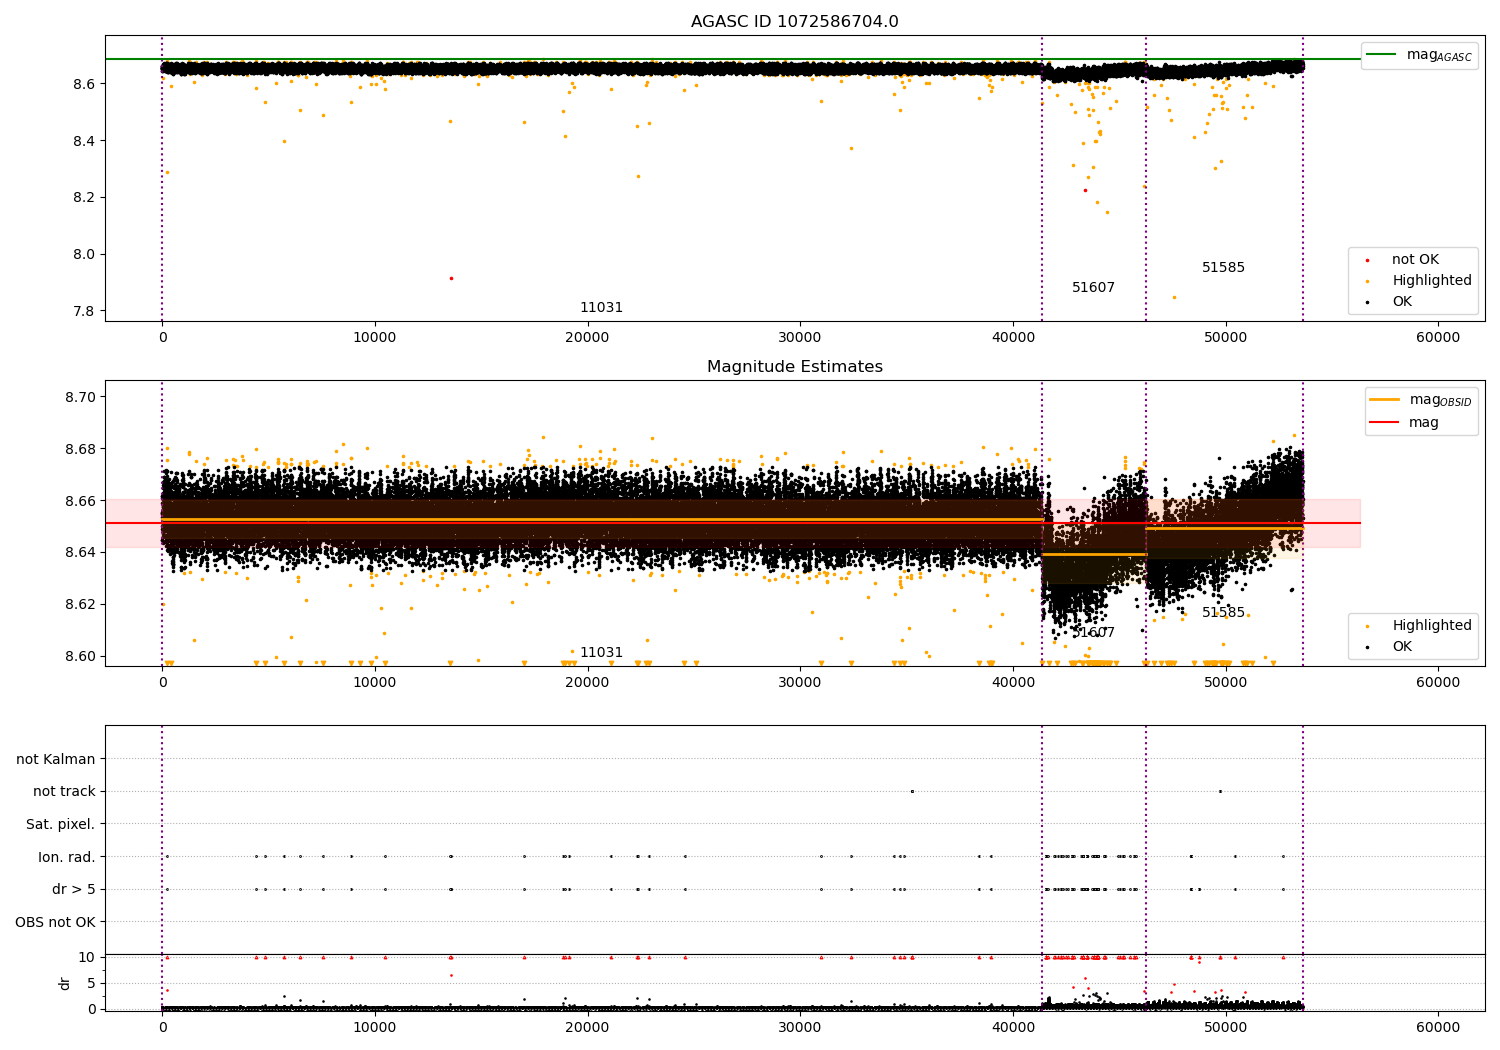
Task: Click the '8.4' y-axis tick of top plot
Action: [83, 141]
